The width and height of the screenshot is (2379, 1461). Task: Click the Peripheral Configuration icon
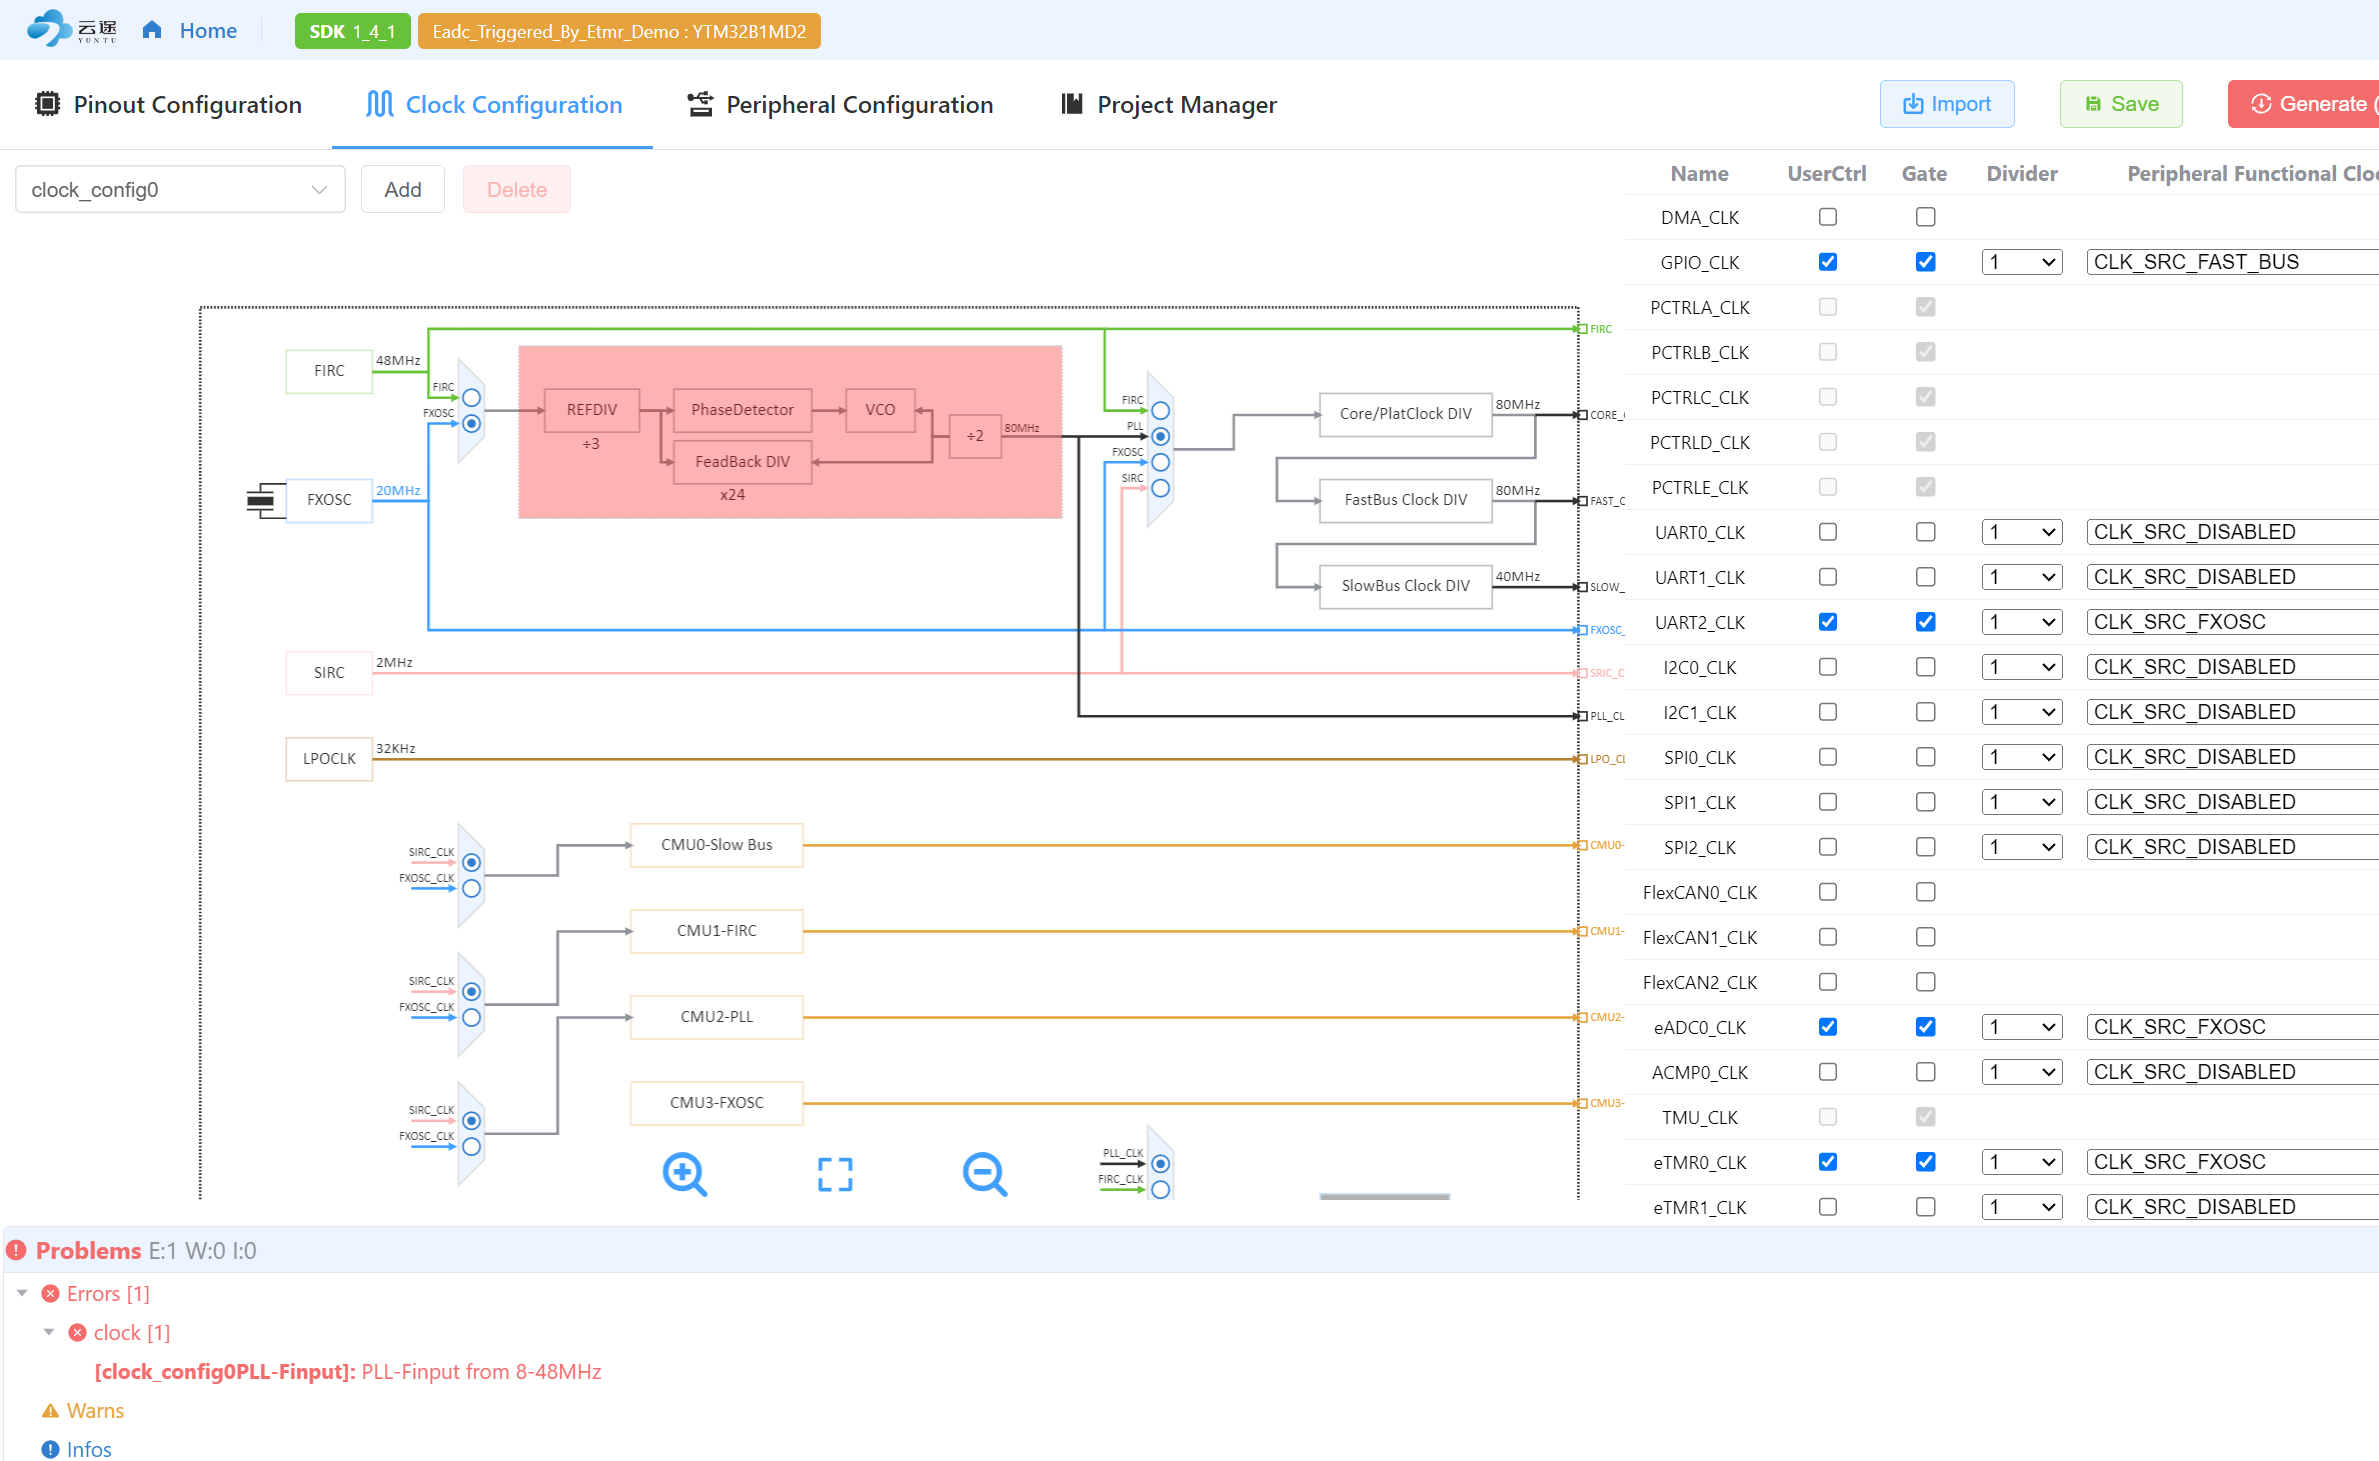coord(700,104)
